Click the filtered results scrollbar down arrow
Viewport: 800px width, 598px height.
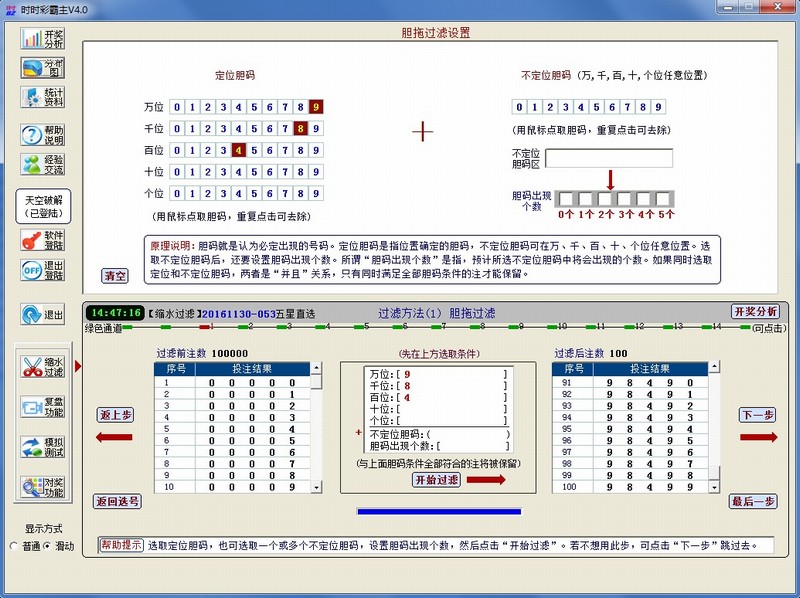(x=713, y=489)
